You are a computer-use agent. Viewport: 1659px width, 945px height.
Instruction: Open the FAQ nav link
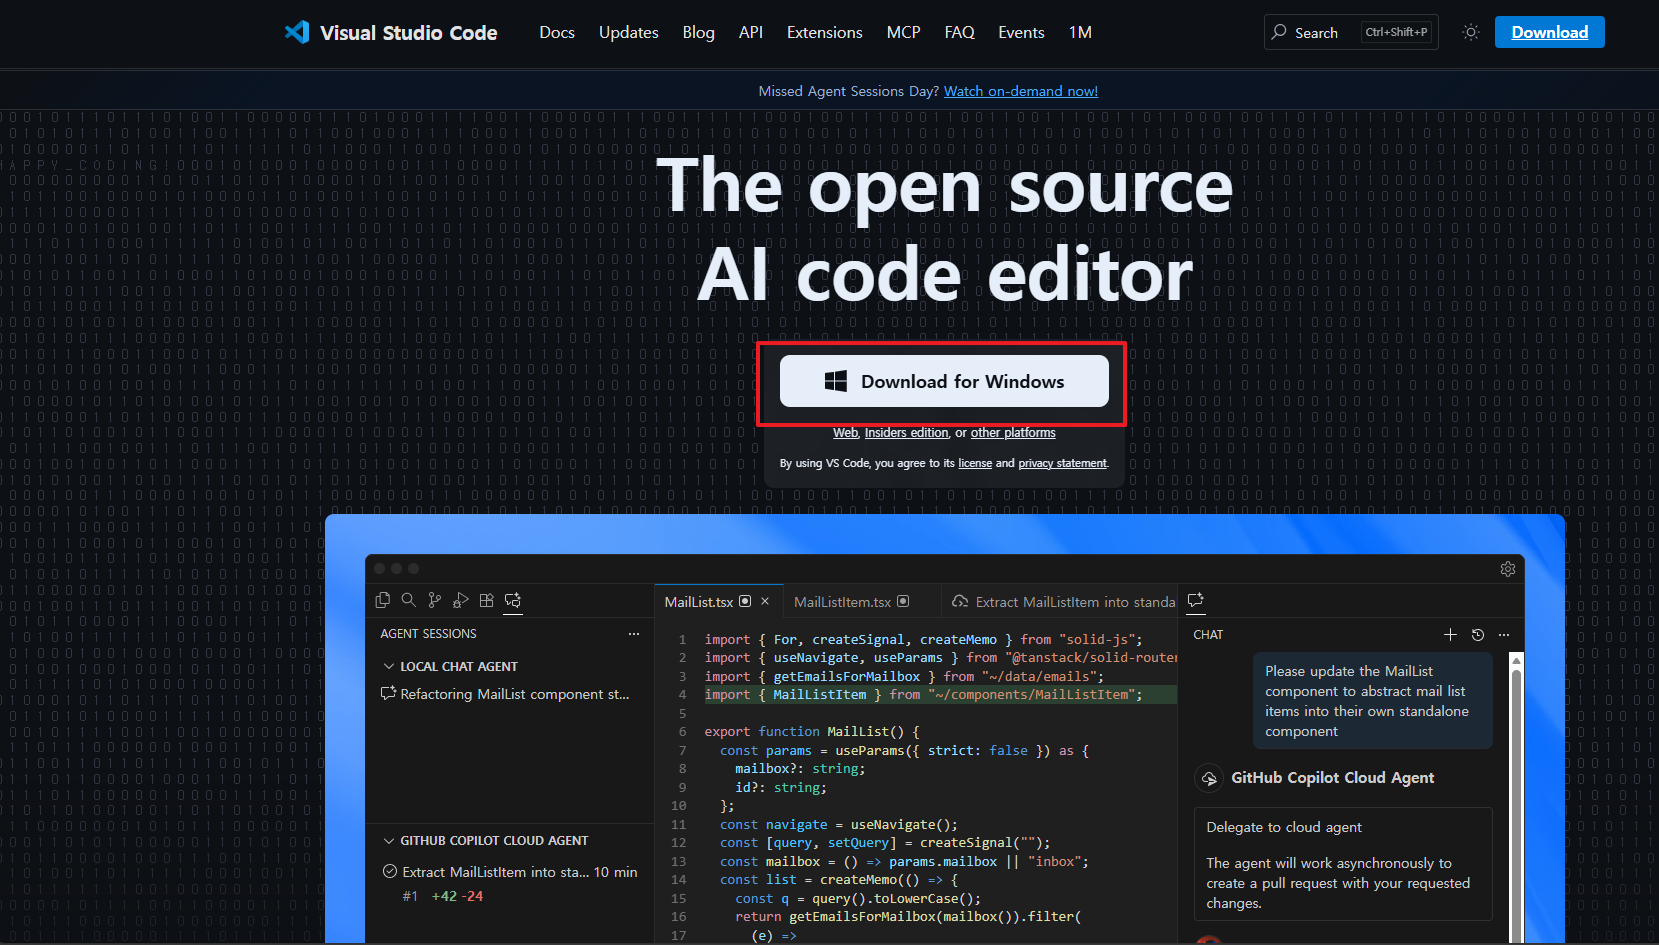coord(959,32)
